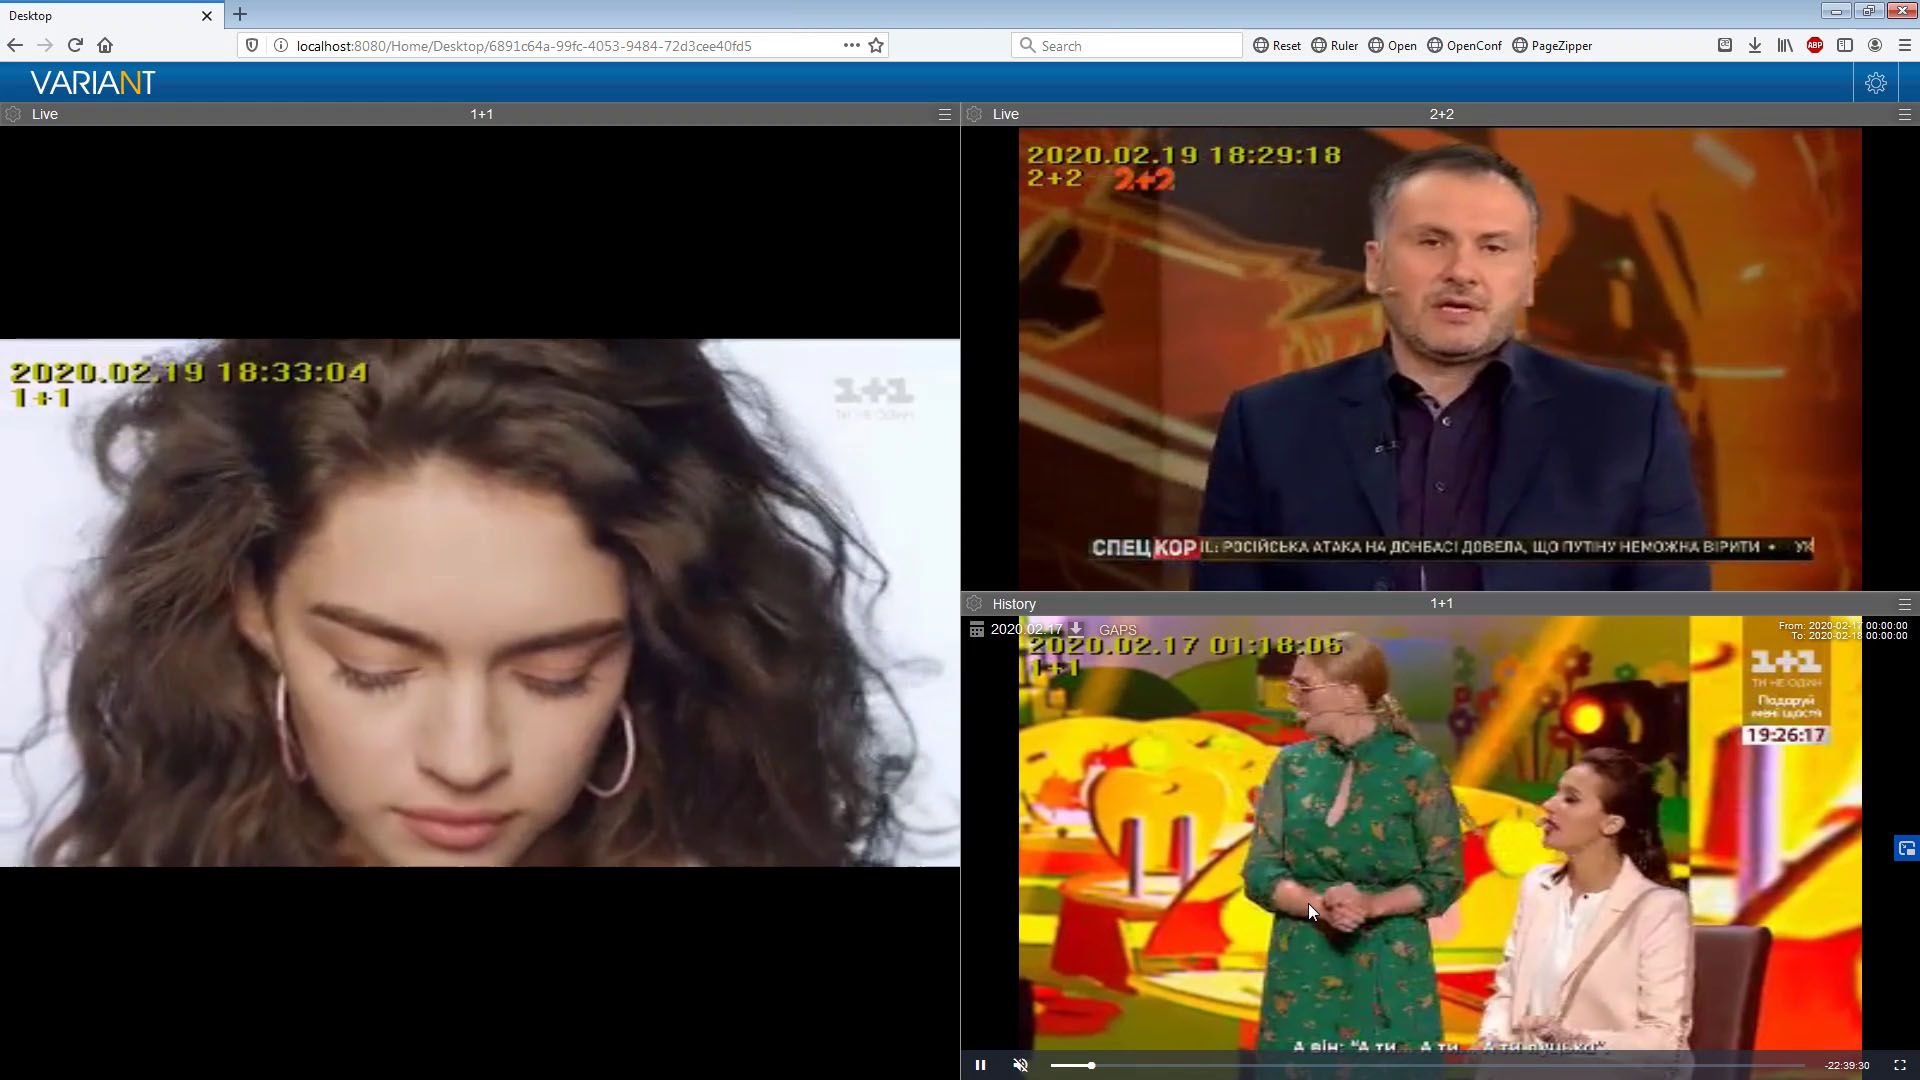Unmute the History player audio
Image resolution: width=1920 pixels, height=1080 pixels.
point(1020,1065)
